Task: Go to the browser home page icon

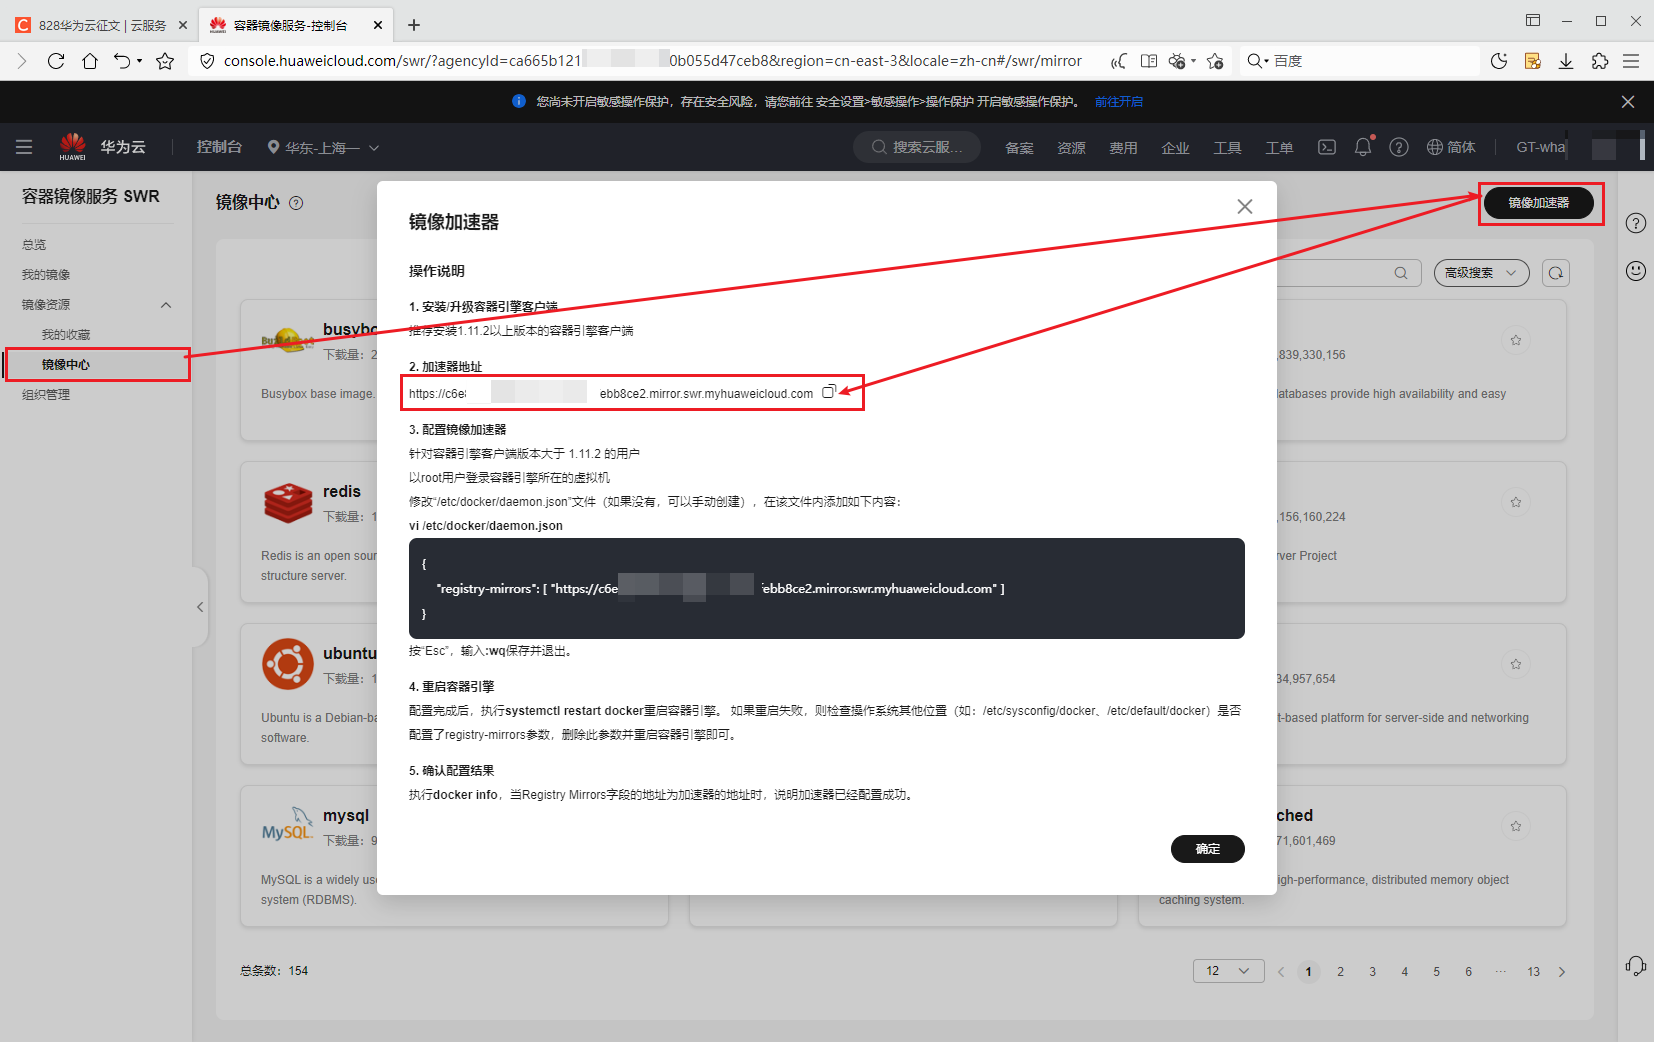Action: coord(90,61)
